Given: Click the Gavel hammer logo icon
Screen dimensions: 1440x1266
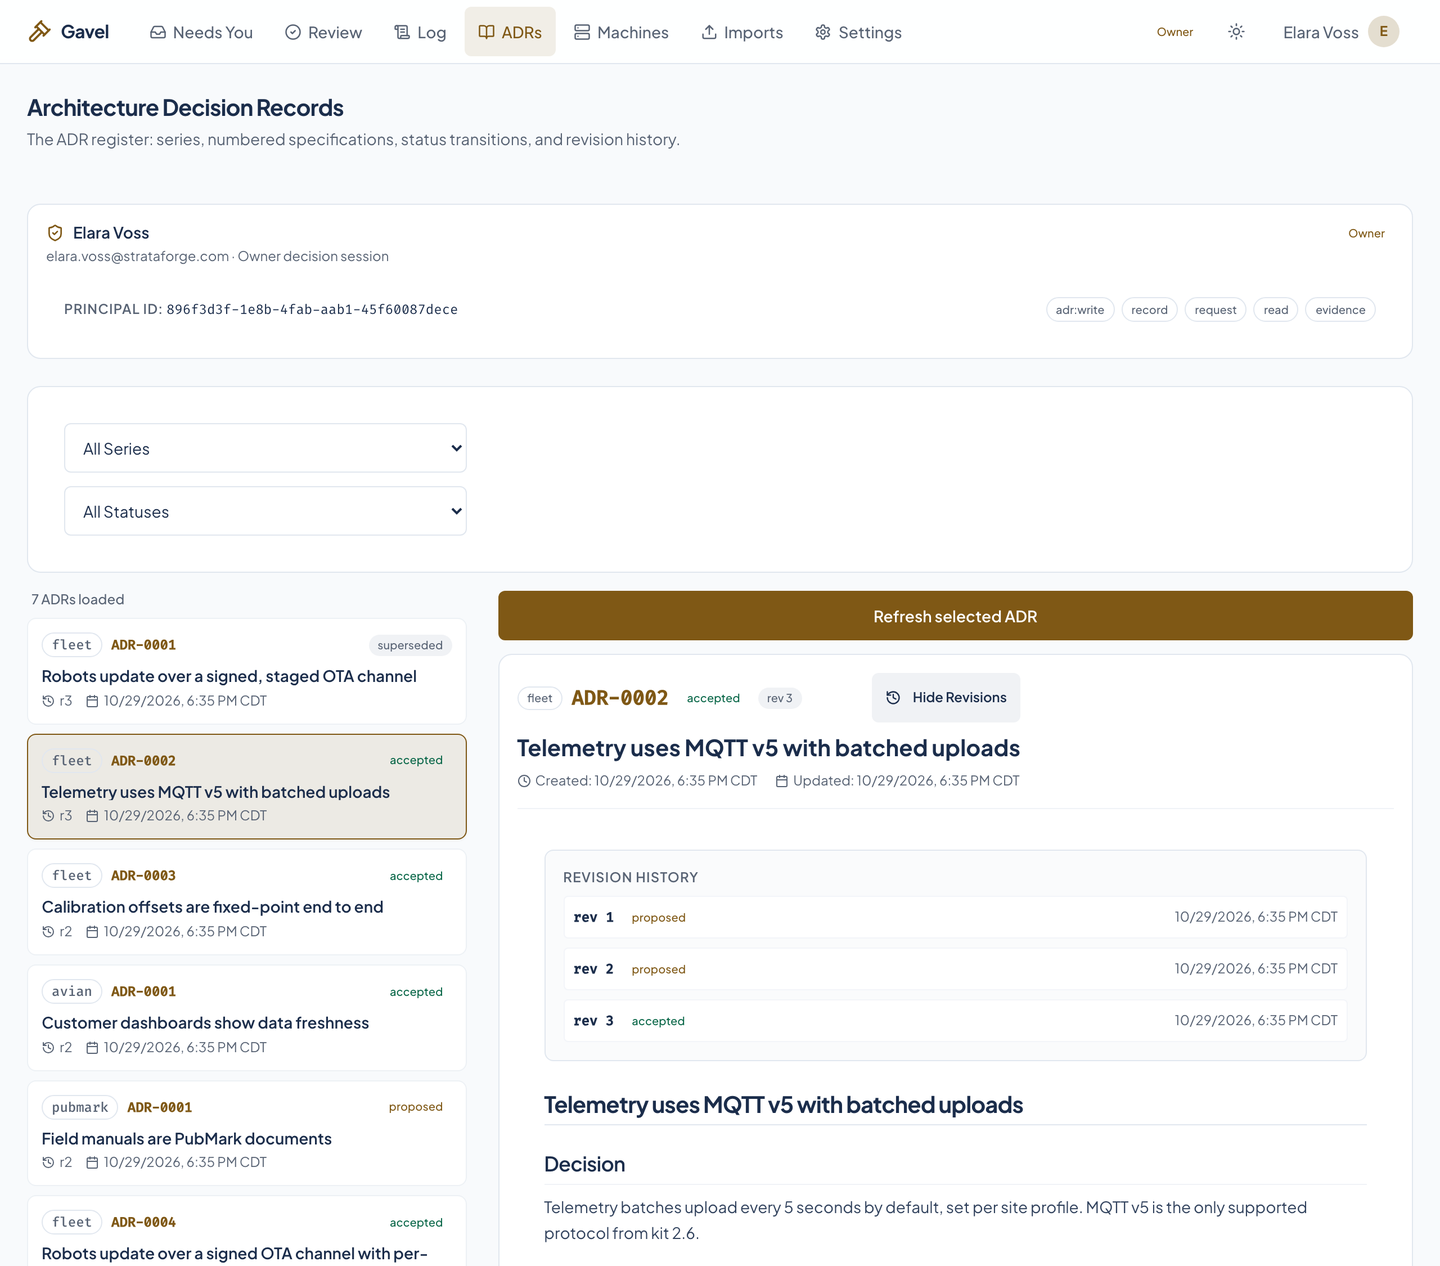Looking at the screenshot, I should [39, 32].
